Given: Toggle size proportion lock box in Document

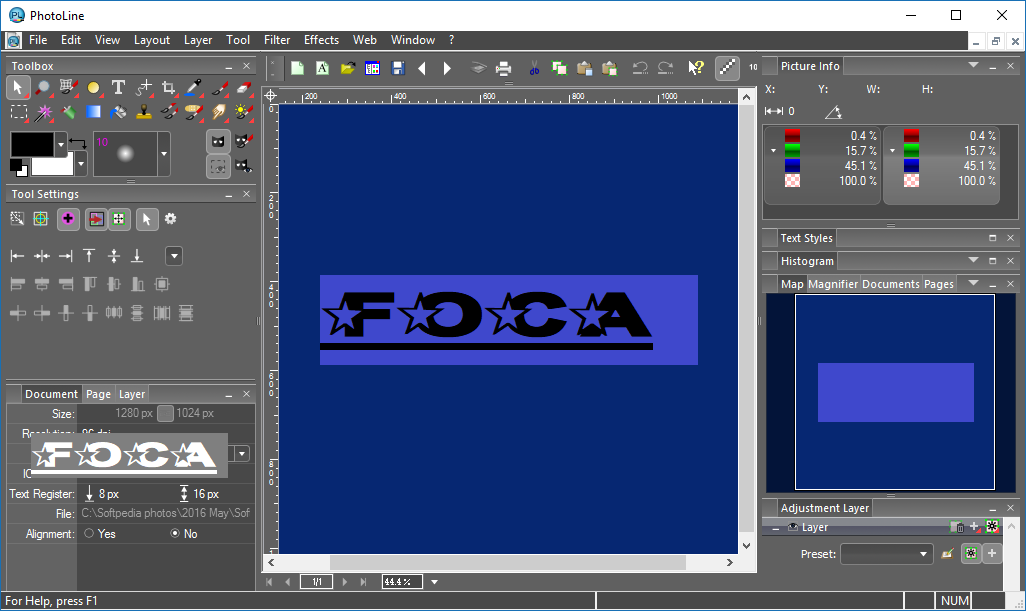Looking at the screenshot, I should (x=166, y=413).
